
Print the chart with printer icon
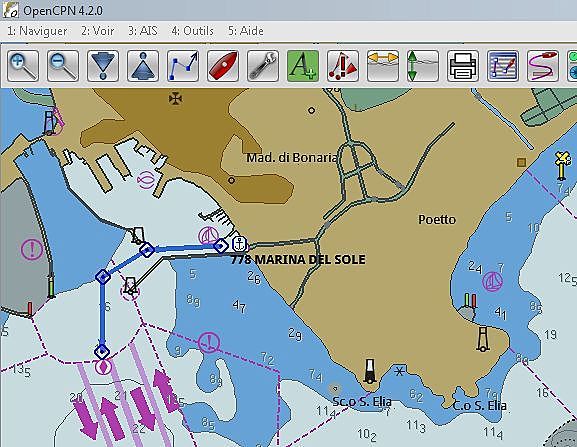tap(463, 66)
